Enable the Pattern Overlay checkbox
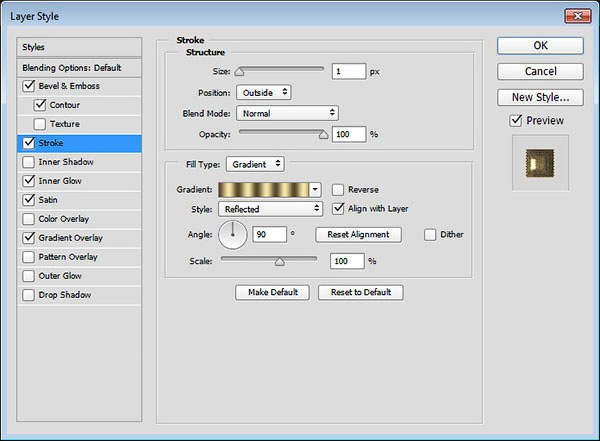This screenshot has height=441, width=600. point(29,257)
